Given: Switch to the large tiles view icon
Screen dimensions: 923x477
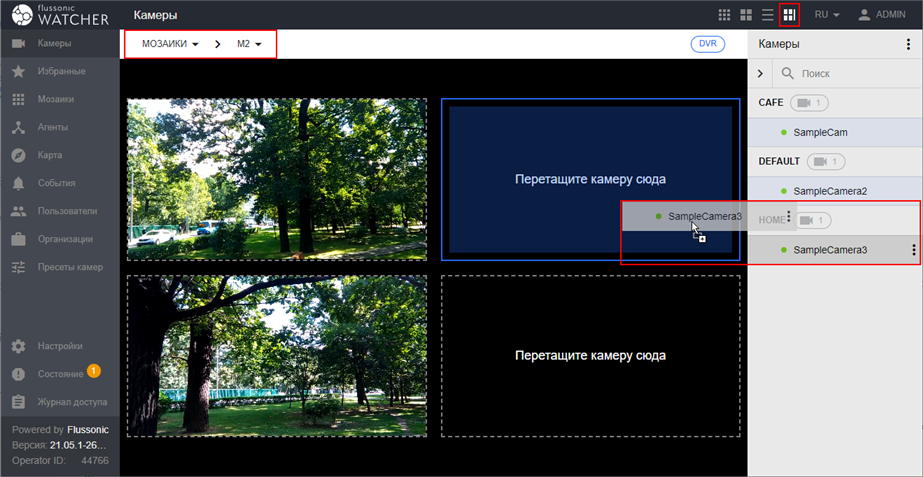Looking at the screenshot, I should pyautogui.click(x=746, y=15).
